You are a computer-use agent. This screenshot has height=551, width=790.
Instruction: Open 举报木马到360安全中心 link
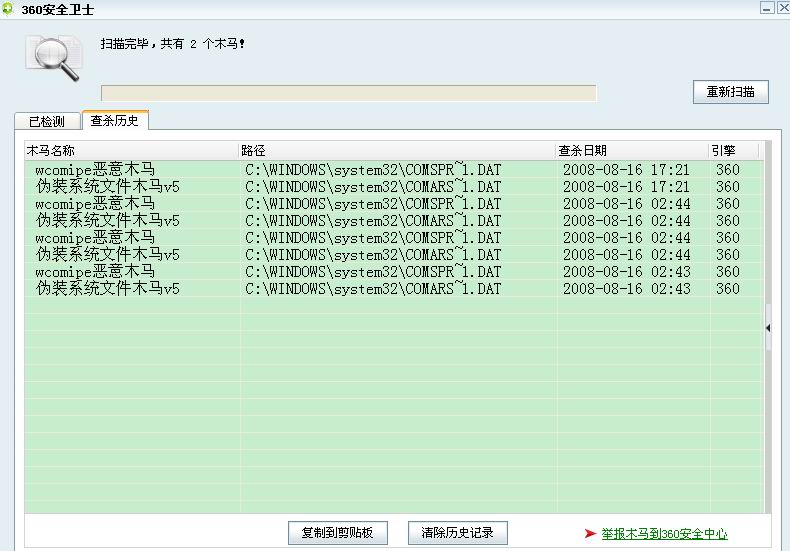click(664, 534)
